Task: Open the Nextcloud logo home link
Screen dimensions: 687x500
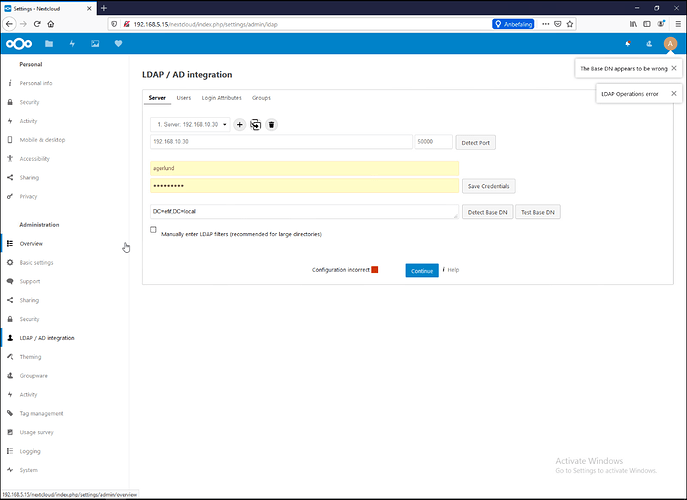Action: (19, 43)
